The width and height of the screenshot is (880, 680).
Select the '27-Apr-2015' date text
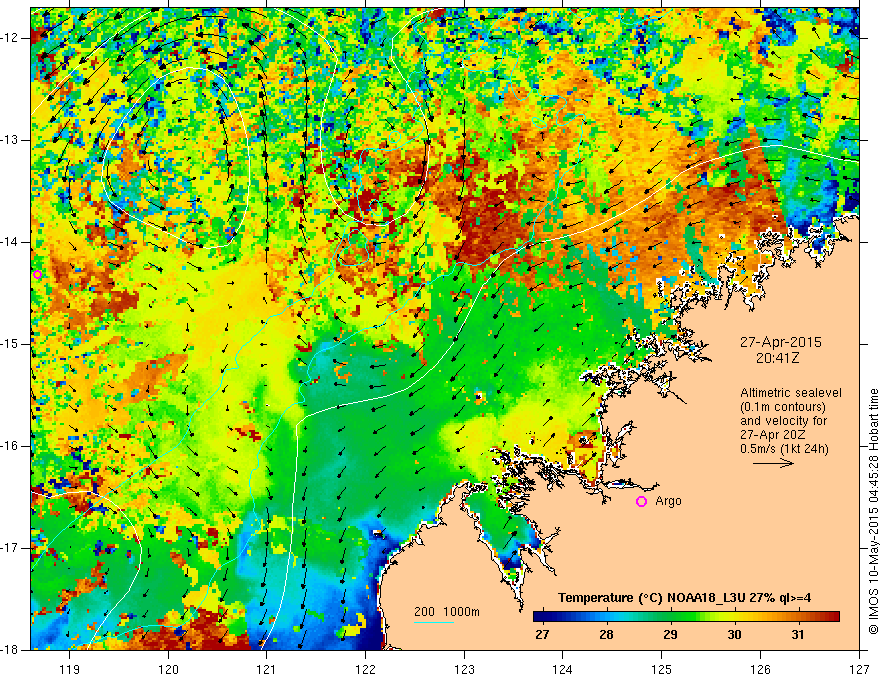pyautogui.click(x=780, y=342)
